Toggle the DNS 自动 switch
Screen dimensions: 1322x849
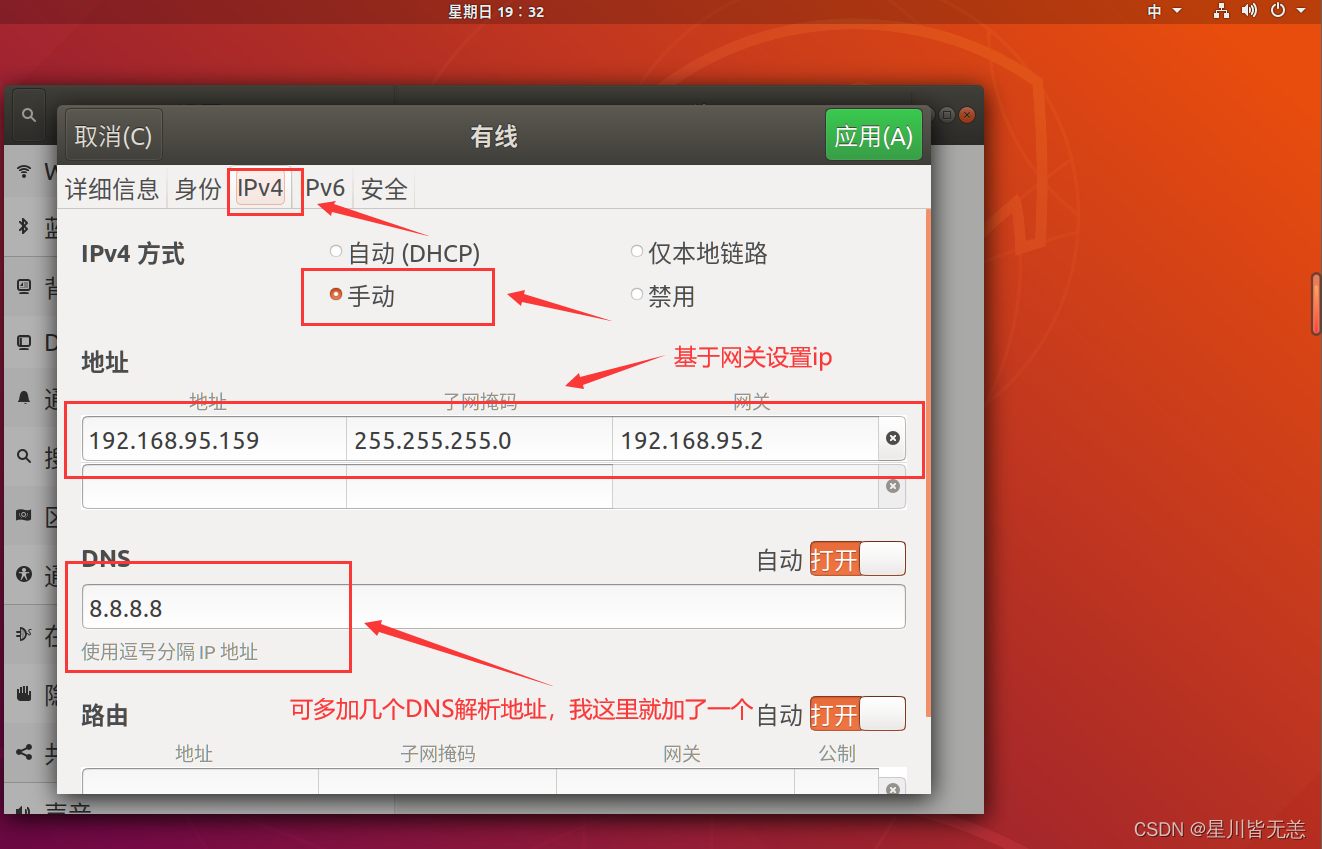click(x=857, y=559)
